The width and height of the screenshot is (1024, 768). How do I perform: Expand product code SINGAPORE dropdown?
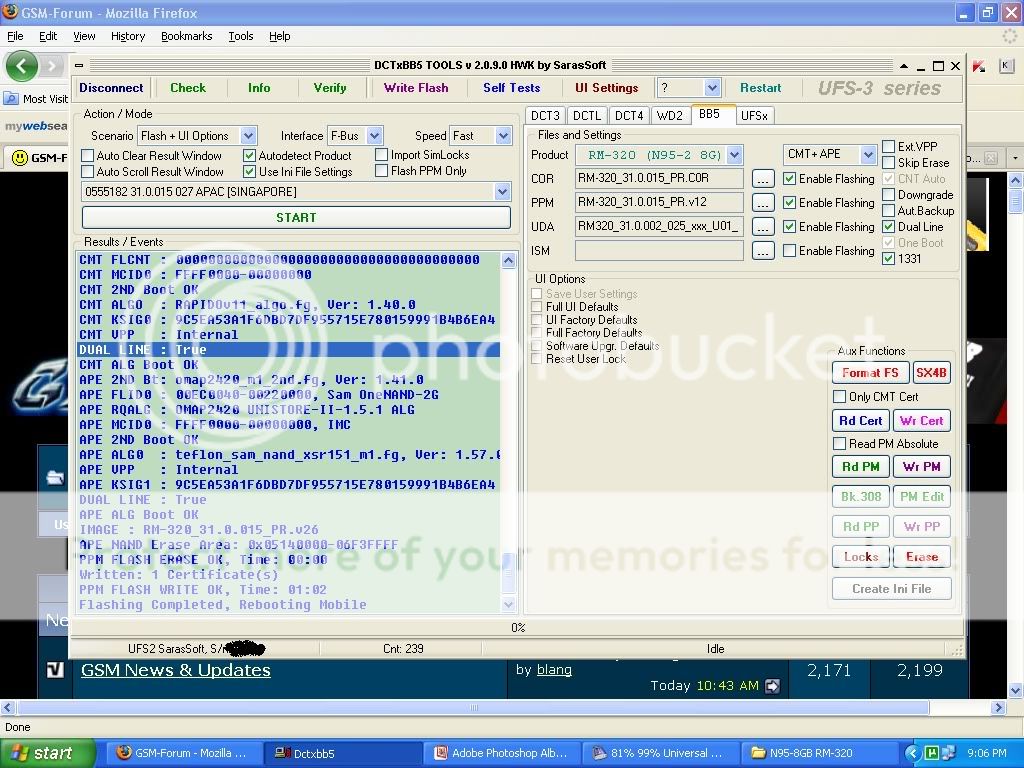(502, 191)
